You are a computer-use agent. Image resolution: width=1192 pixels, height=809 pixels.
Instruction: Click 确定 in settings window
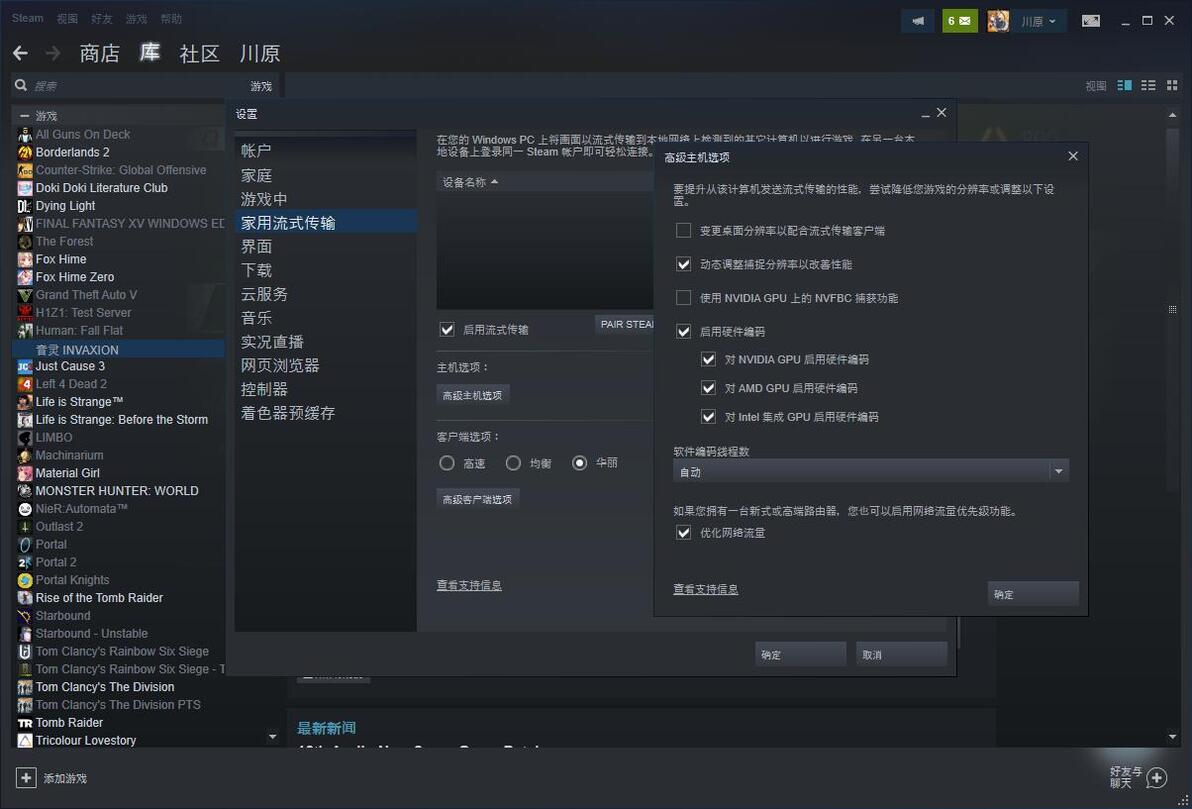[x=800, y=655]
